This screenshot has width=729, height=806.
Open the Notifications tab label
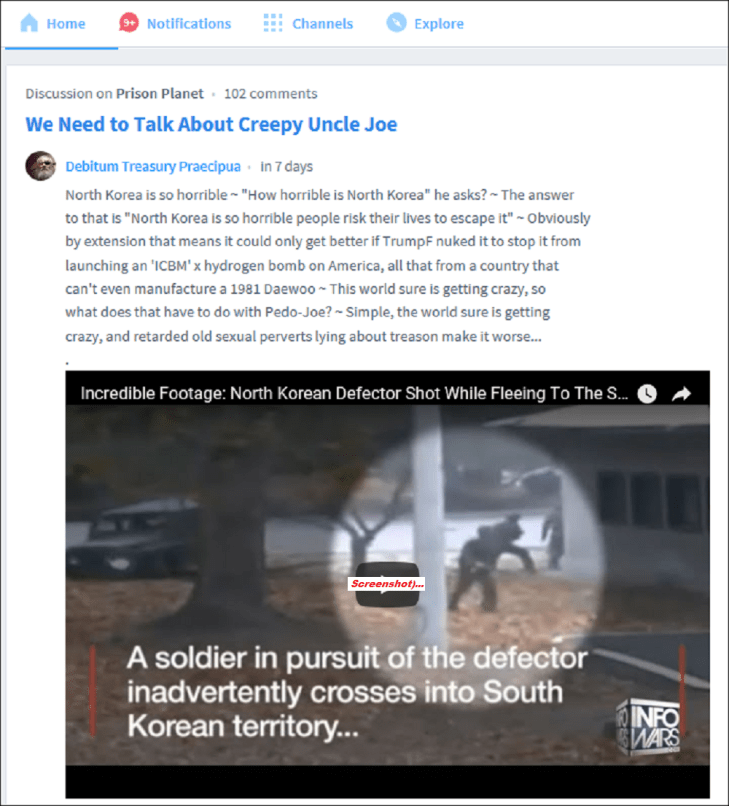point(189,24)
